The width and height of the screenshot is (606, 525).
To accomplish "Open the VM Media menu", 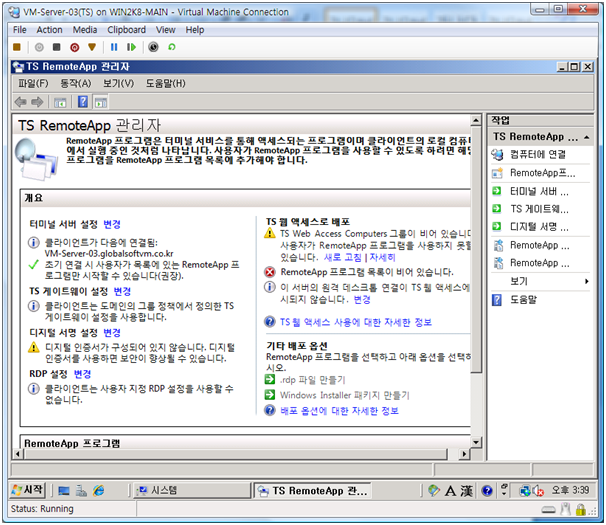I will coord(85,30).
